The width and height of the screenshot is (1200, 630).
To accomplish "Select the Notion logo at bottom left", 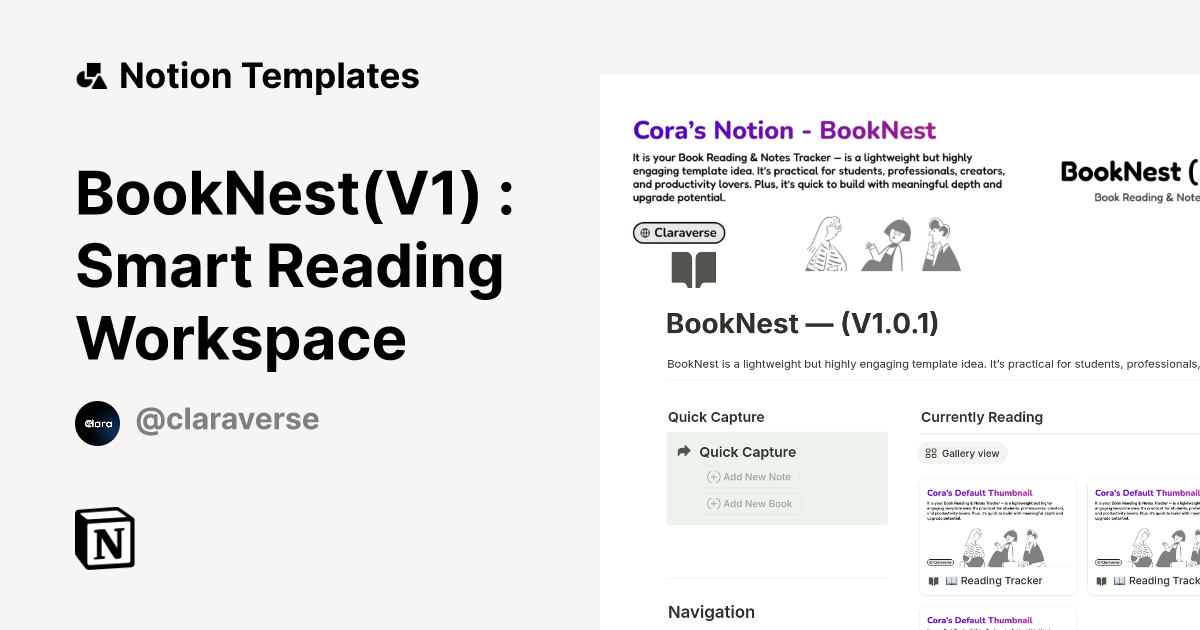I will point(104,538).
